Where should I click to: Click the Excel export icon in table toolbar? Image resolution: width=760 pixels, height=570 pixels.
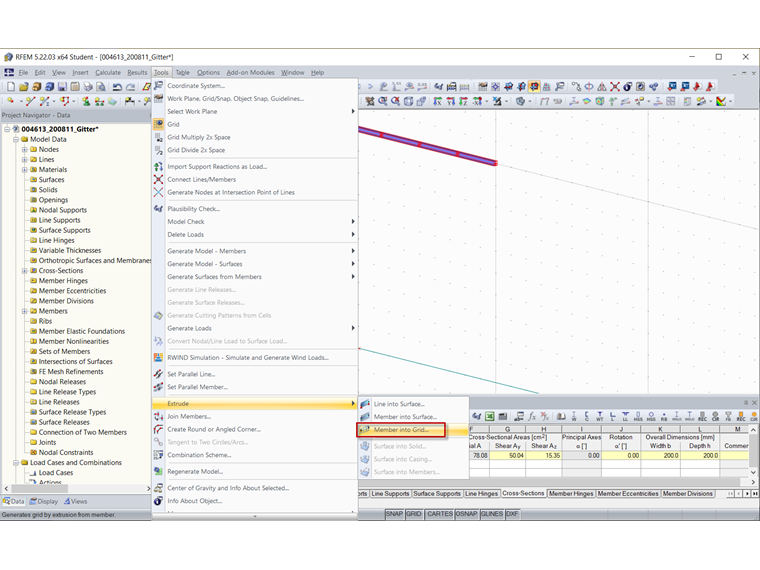tap(490, 416)
